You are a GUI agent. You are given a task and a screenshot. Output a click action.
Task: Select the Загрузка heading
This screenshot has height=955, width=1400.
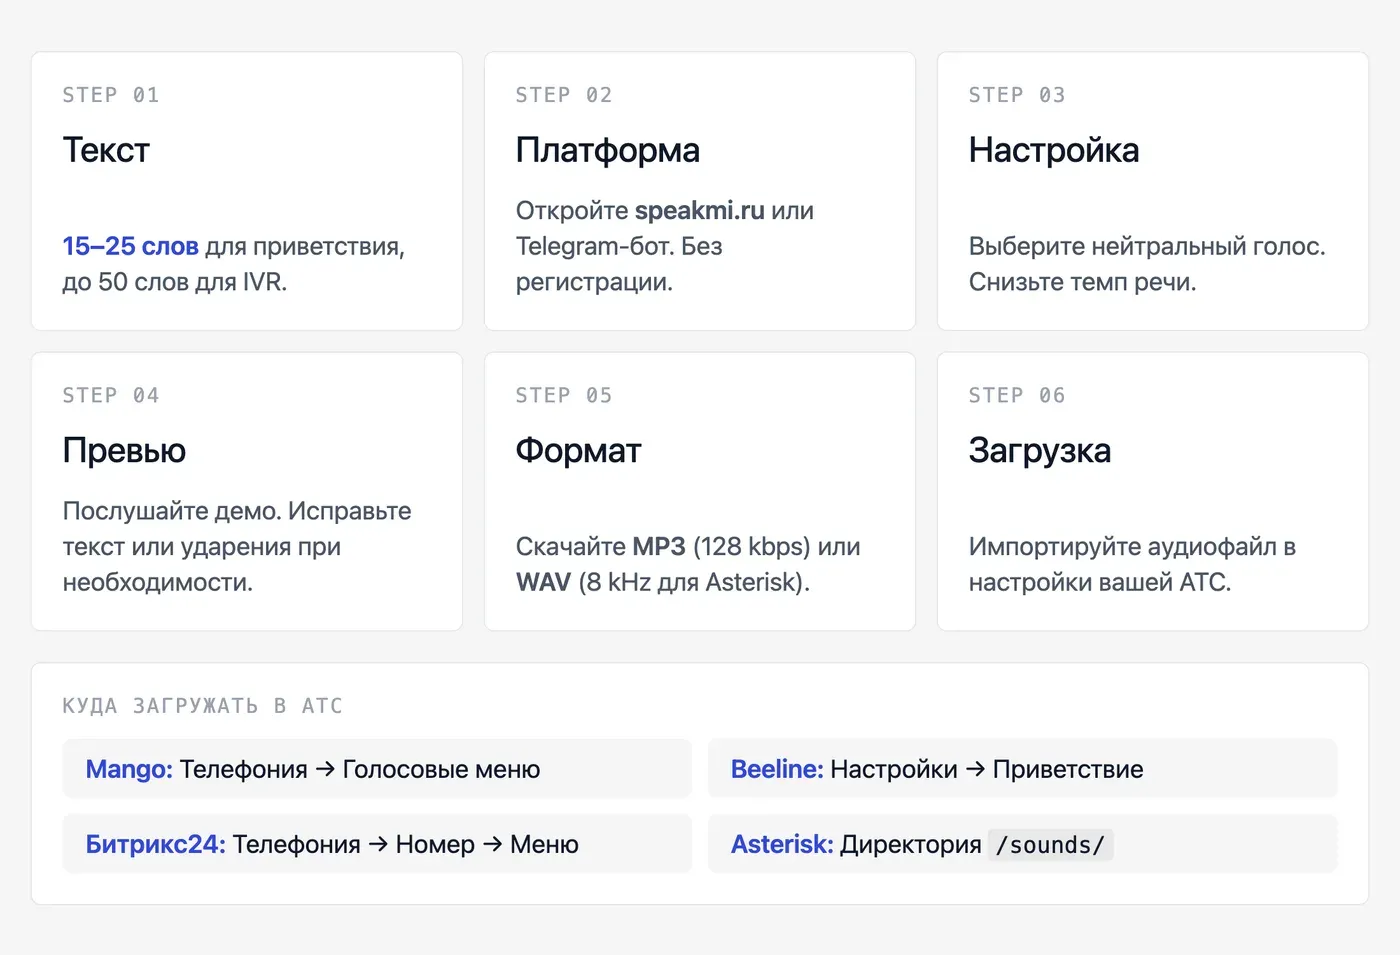1040,451
